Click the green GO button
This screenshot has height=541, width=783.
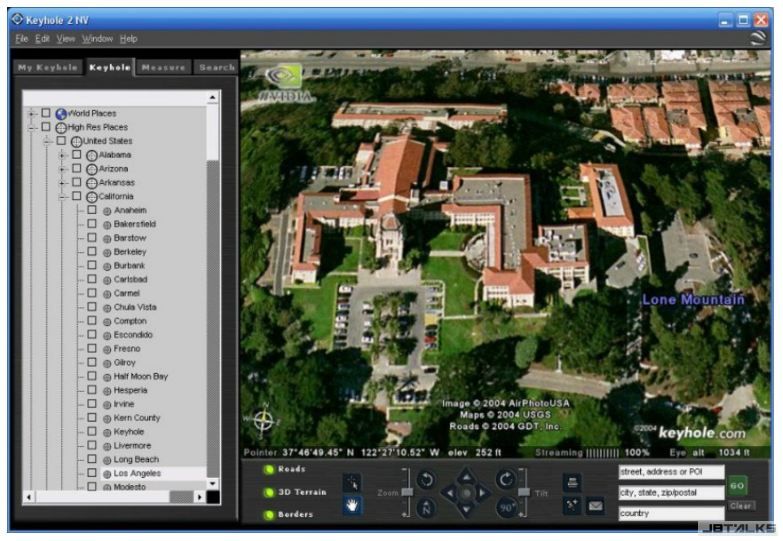pyautogui.click(x=738, y=485)
